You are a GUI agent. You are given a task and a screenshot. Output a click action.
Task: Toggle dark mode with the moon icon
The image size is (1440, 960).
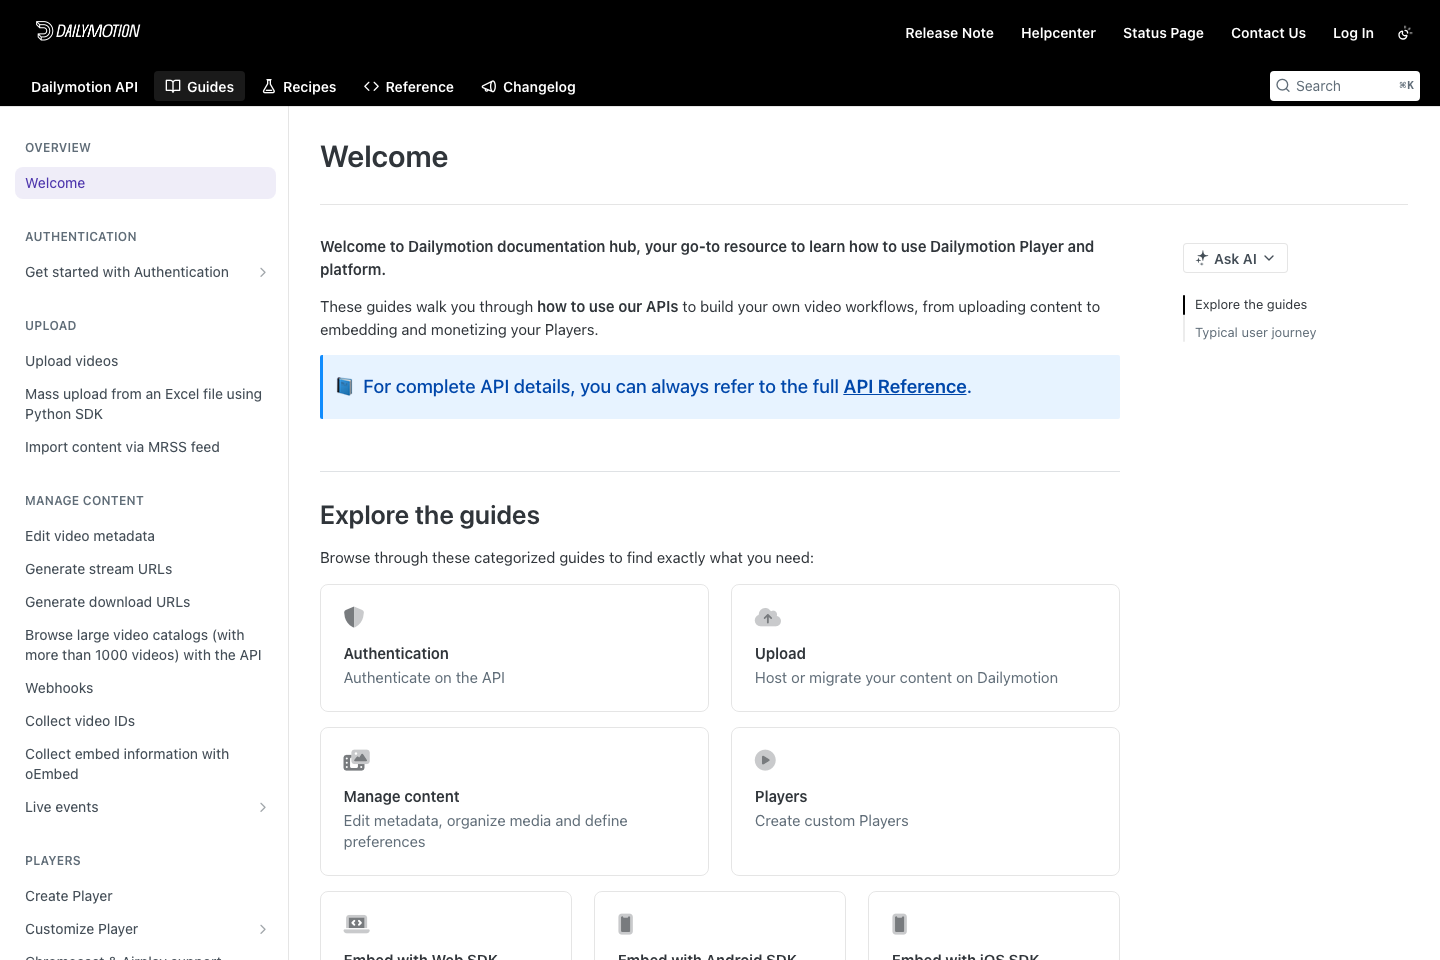(1405, 32)
